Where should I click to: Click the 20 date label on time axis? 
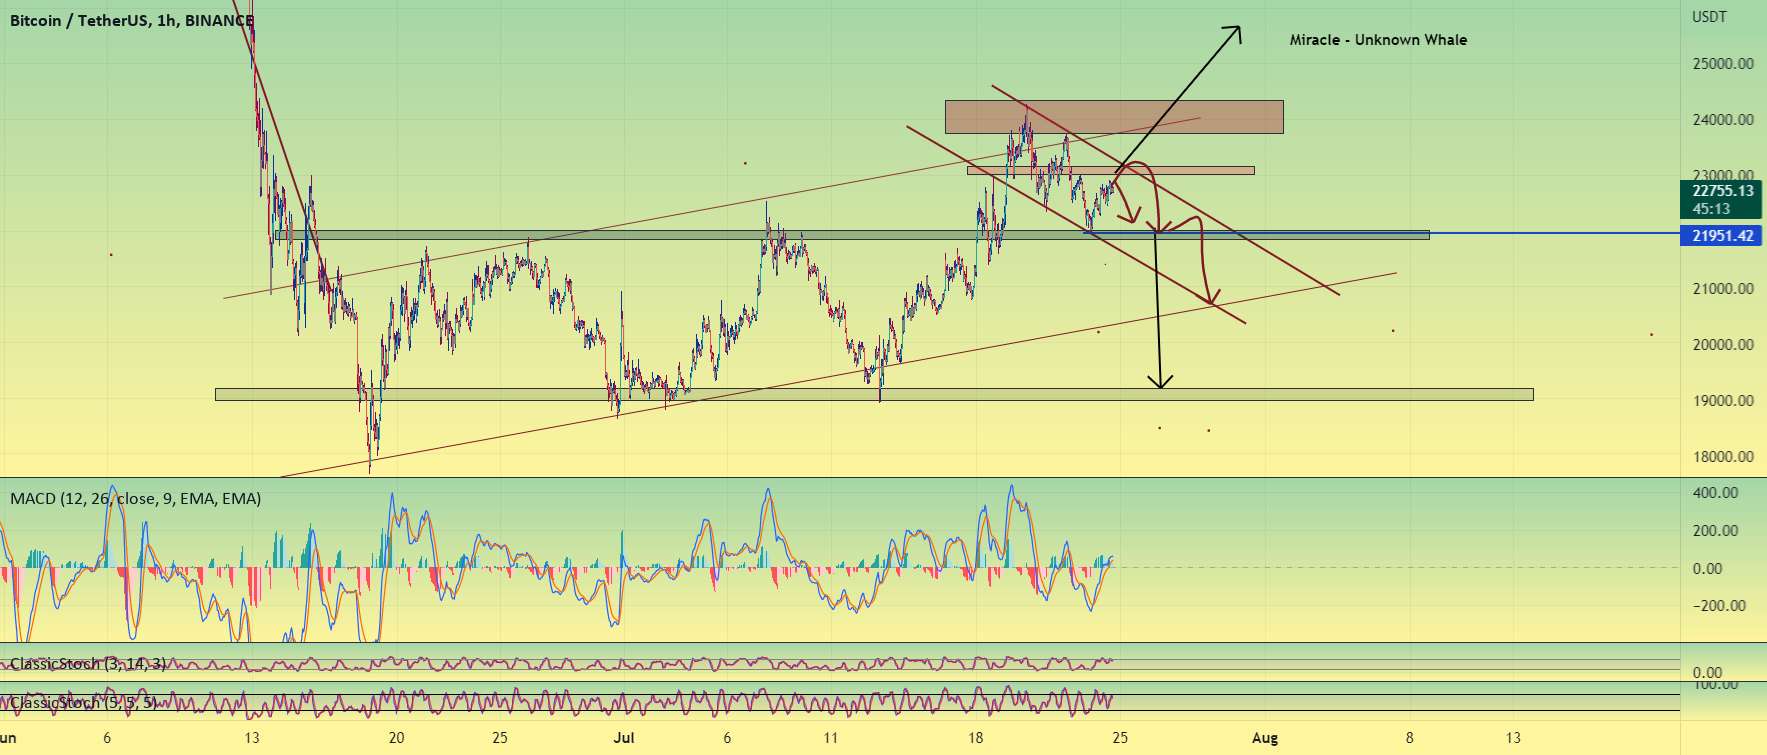pyautogui.click(x=397, y=738)
